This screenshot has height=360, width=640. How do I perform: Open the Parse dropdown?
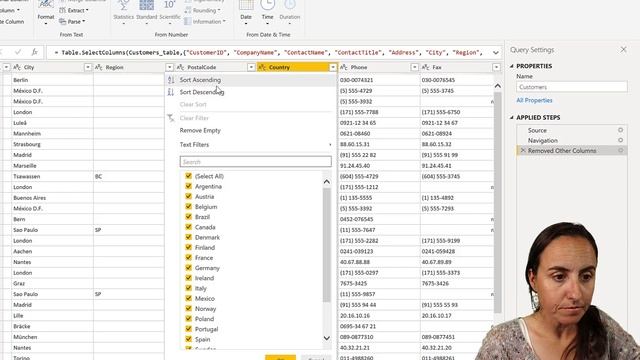72,22
